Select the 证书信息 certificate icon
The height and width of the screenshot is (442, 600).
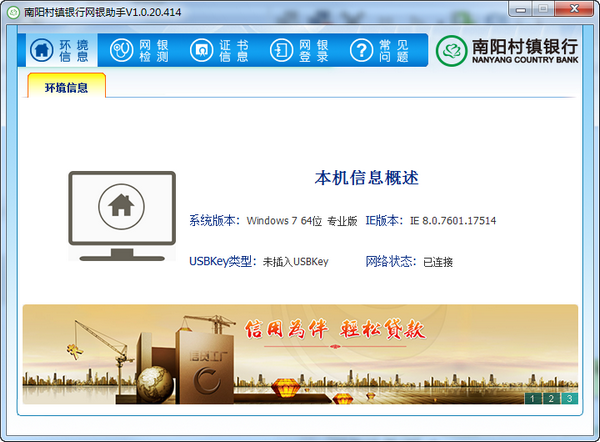coord(201,50)
